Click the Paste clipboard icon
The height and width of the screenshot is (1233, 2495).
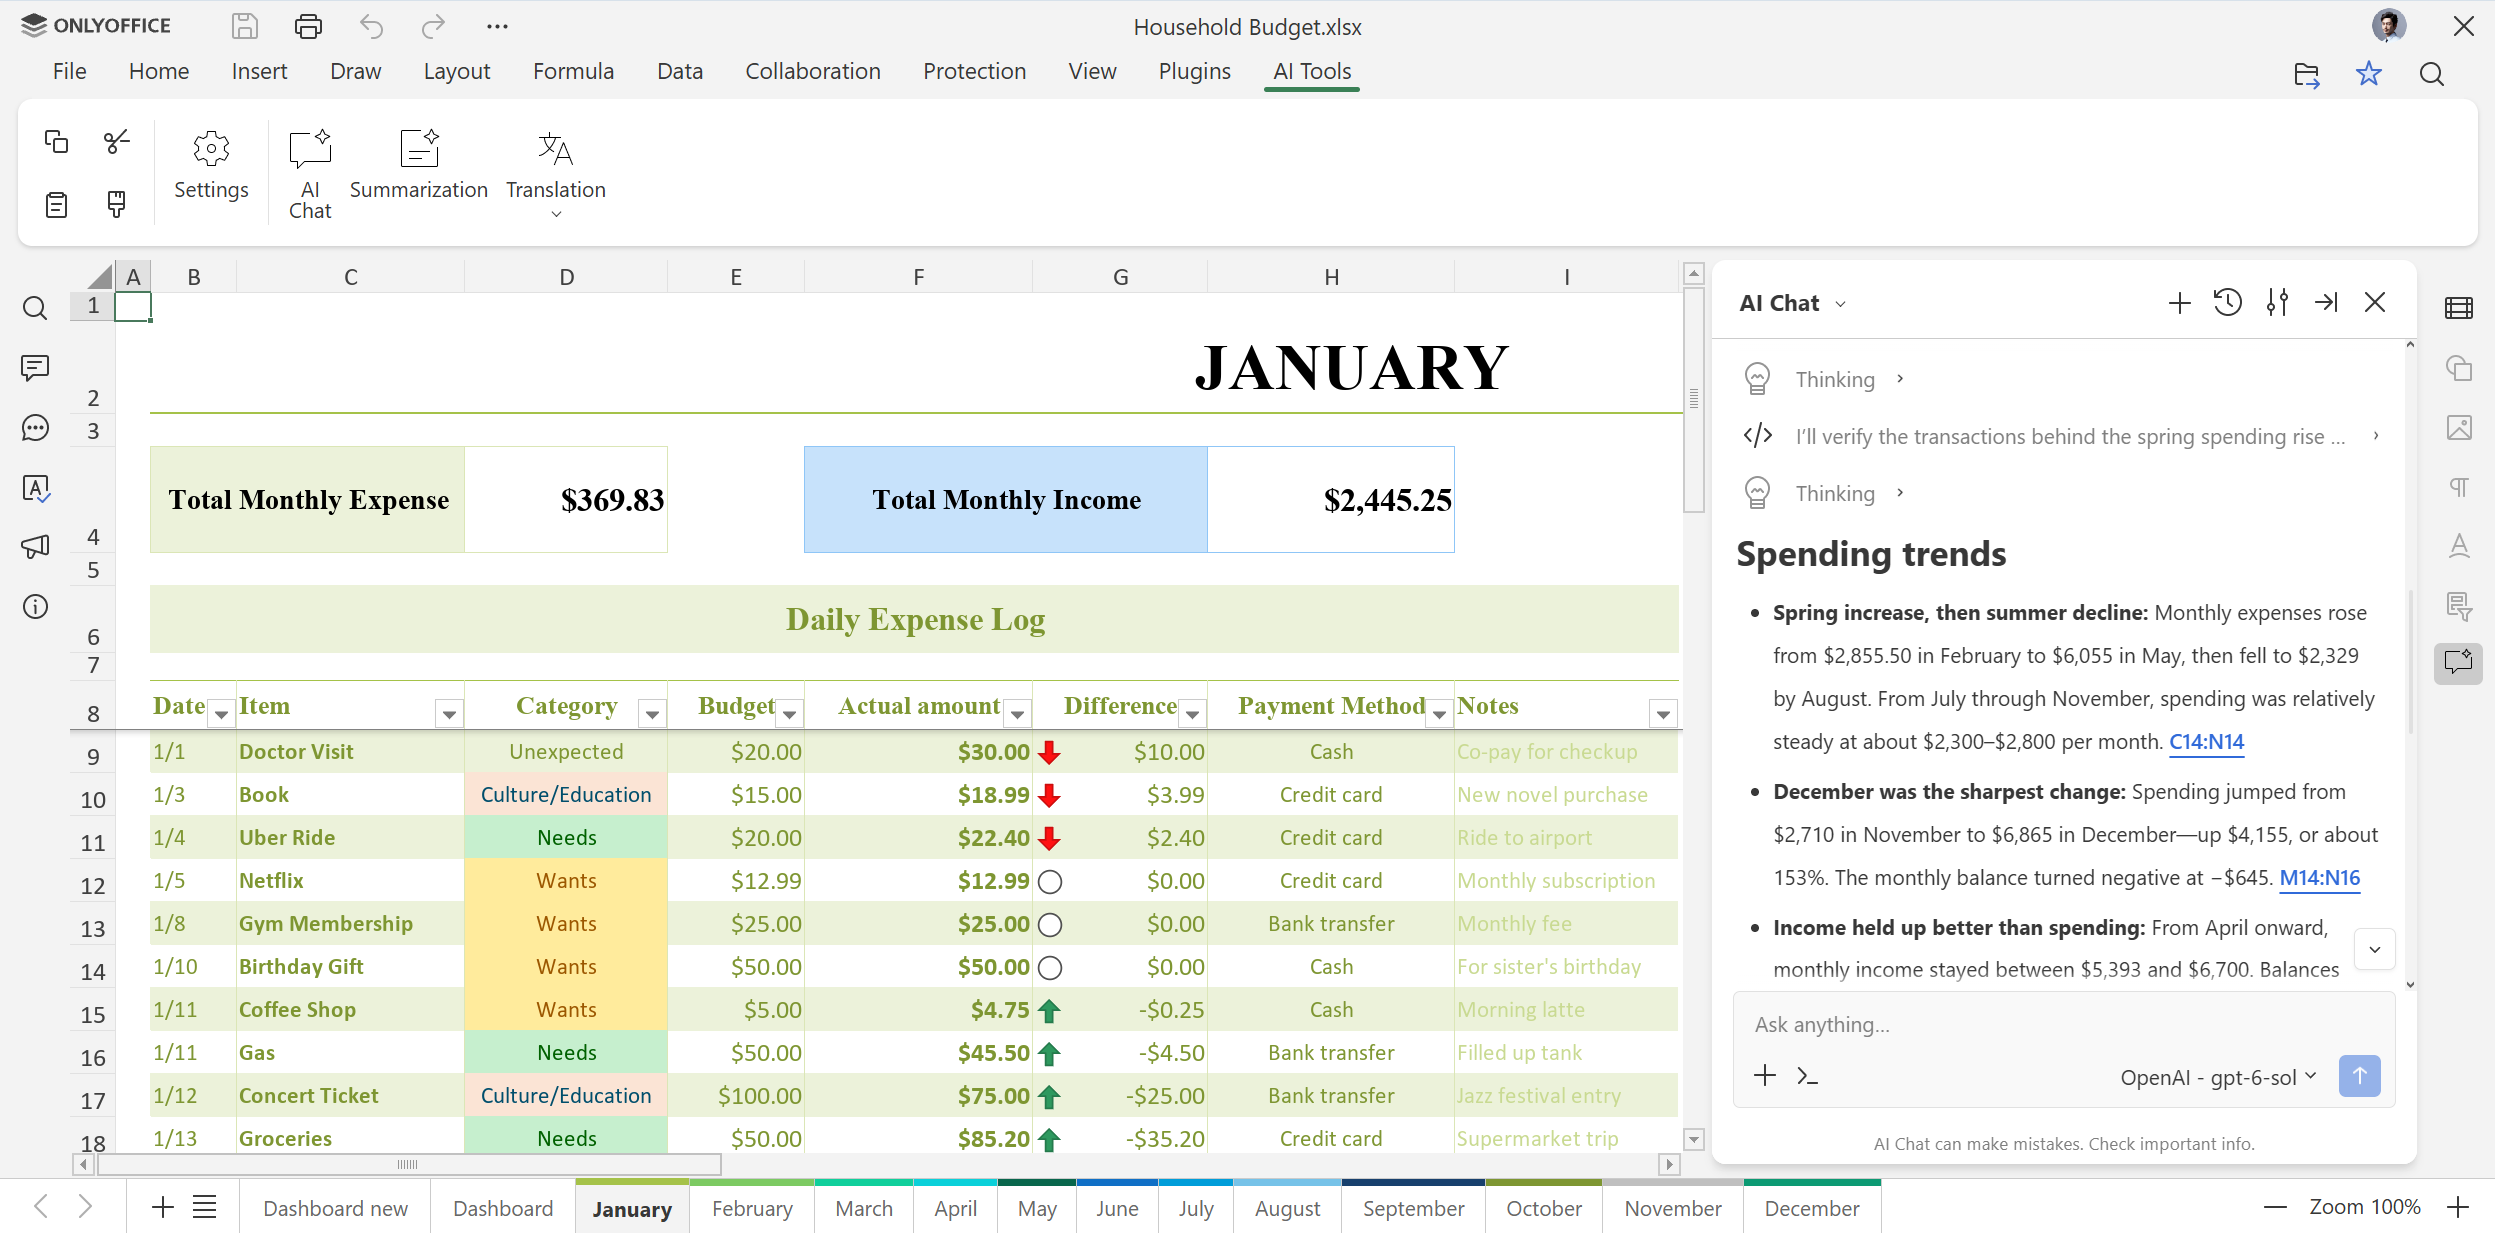click(56, 204)
